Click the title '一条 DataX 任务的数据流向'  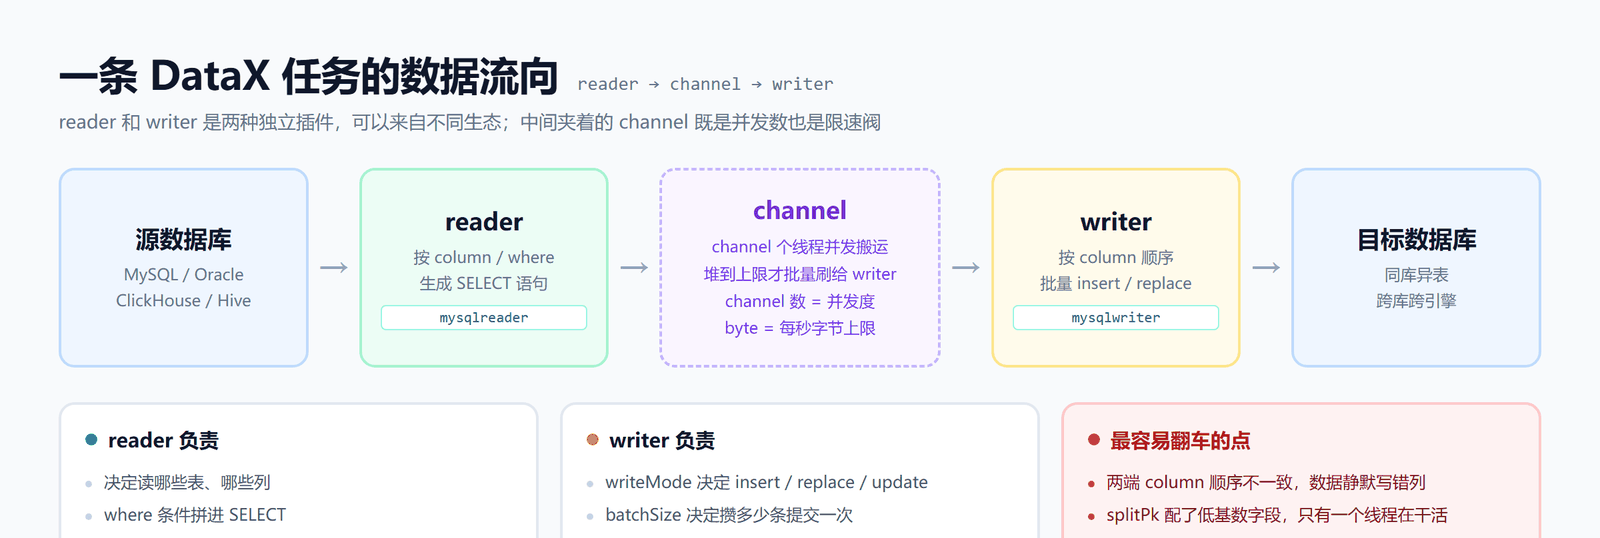[308, 76]
